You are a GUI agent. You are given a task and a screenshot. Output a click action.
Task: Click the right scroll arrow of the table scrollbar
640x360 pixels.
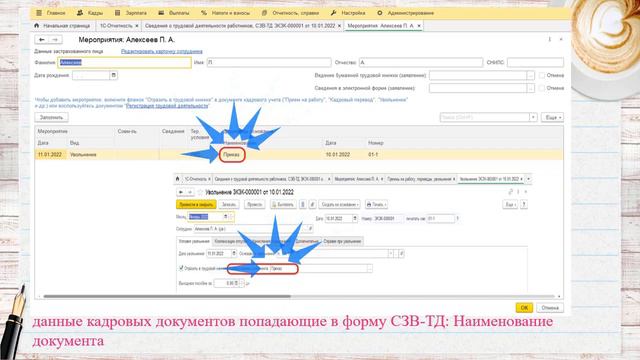point(559,296)
